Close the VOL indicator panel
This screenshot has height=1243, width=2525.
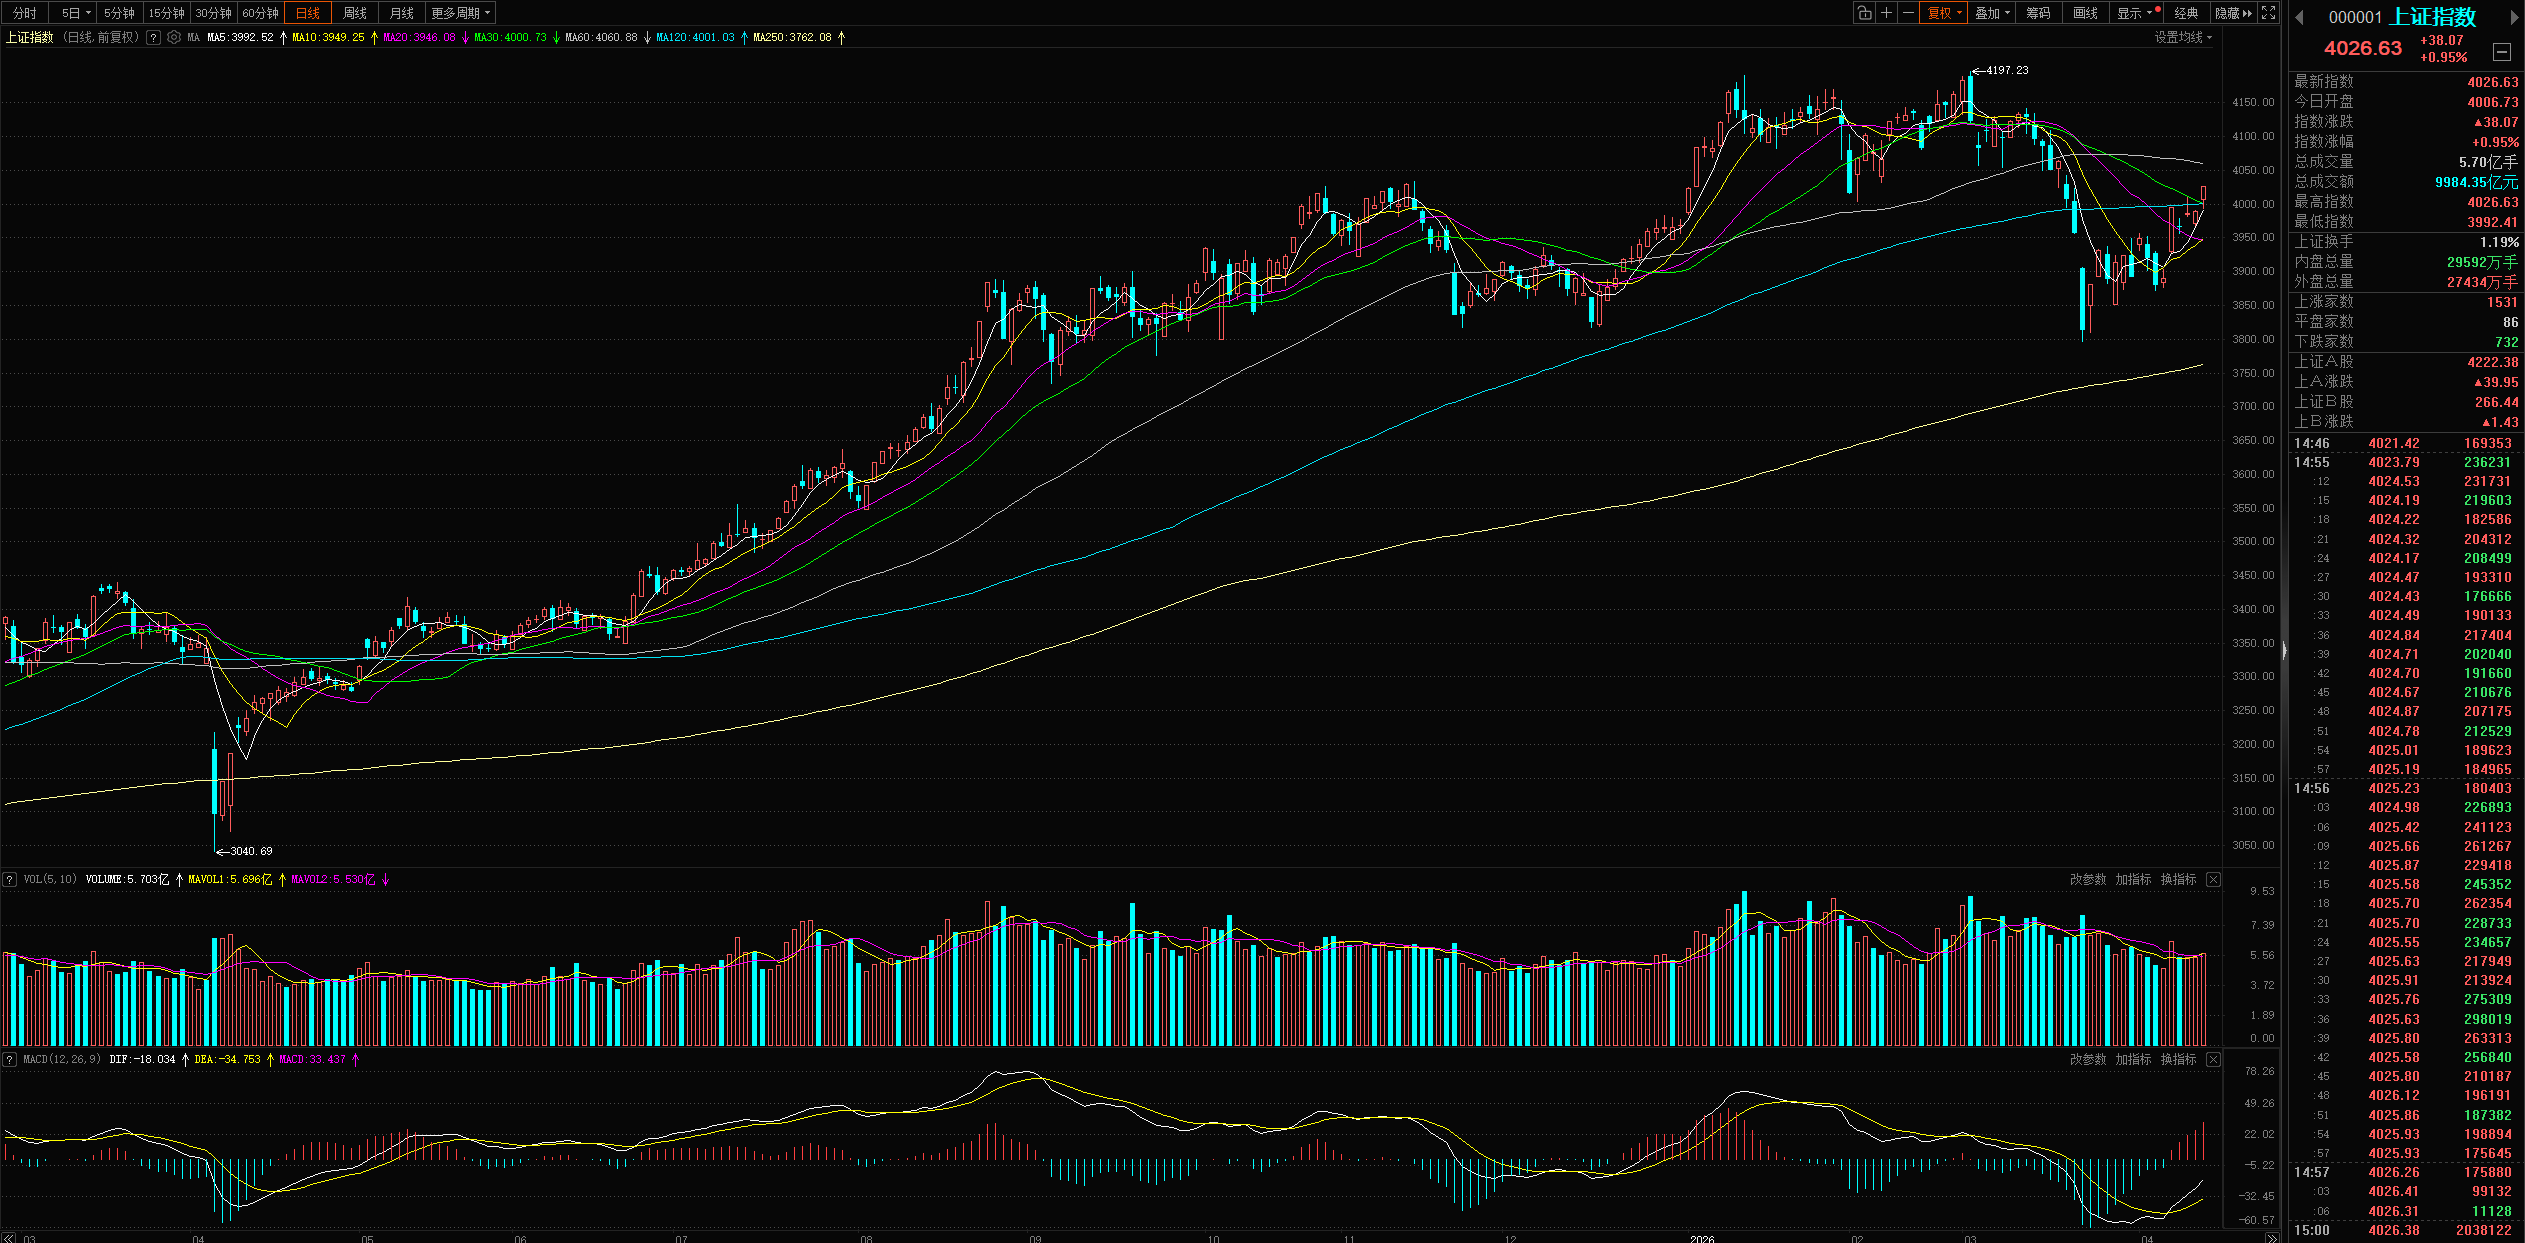tap(2214, 879)
